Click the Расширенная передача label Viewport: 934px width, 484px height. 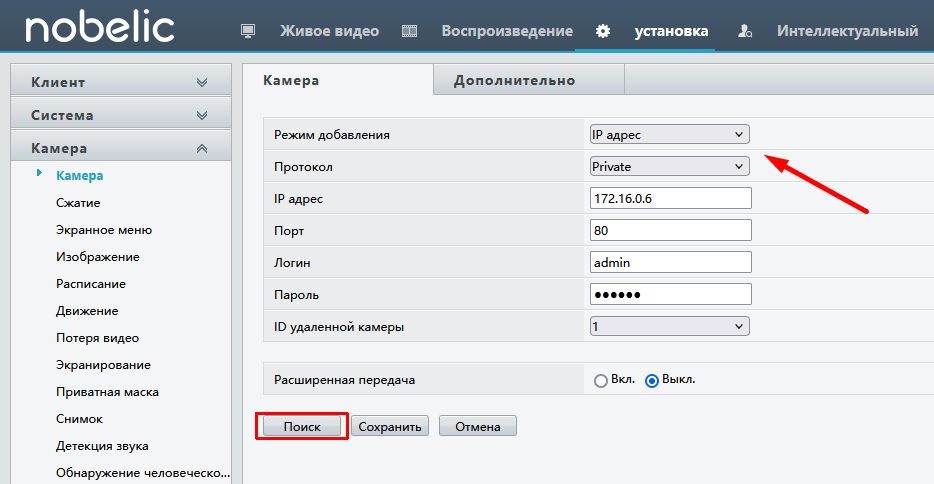(x=344, y=380)
